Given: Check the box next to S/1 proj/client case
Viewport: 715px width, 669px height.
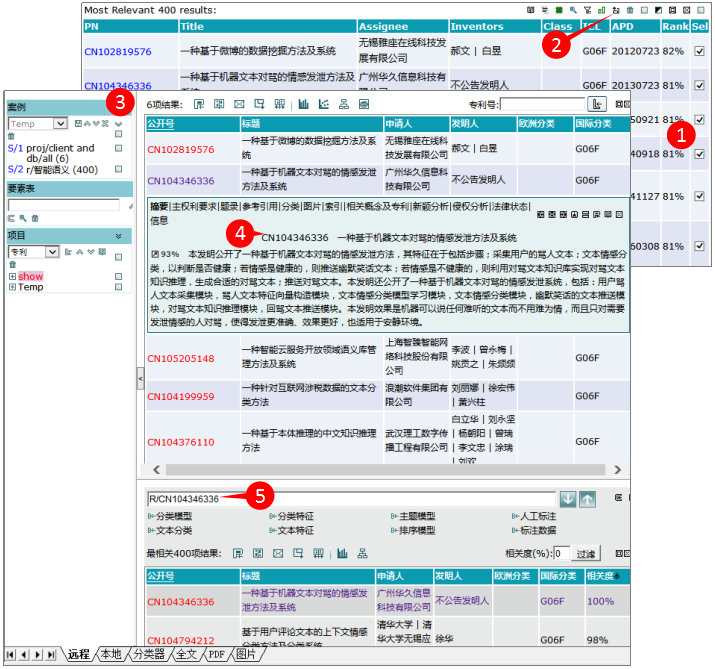Looking at the screenshot, I should [119, 148].
